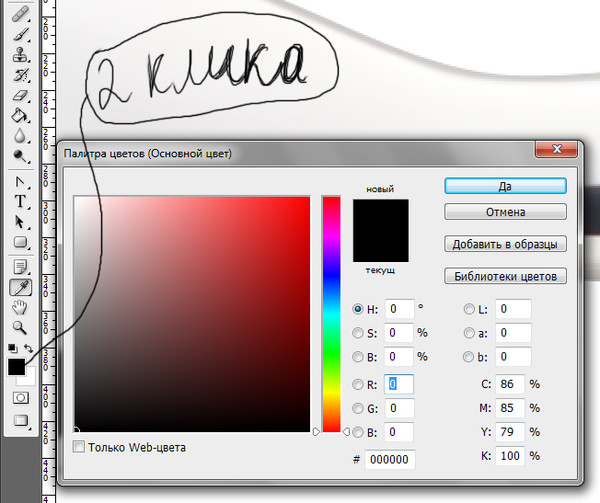
Task: Click the vertical hue spectrum slider
Action: (x=331, y=314)
